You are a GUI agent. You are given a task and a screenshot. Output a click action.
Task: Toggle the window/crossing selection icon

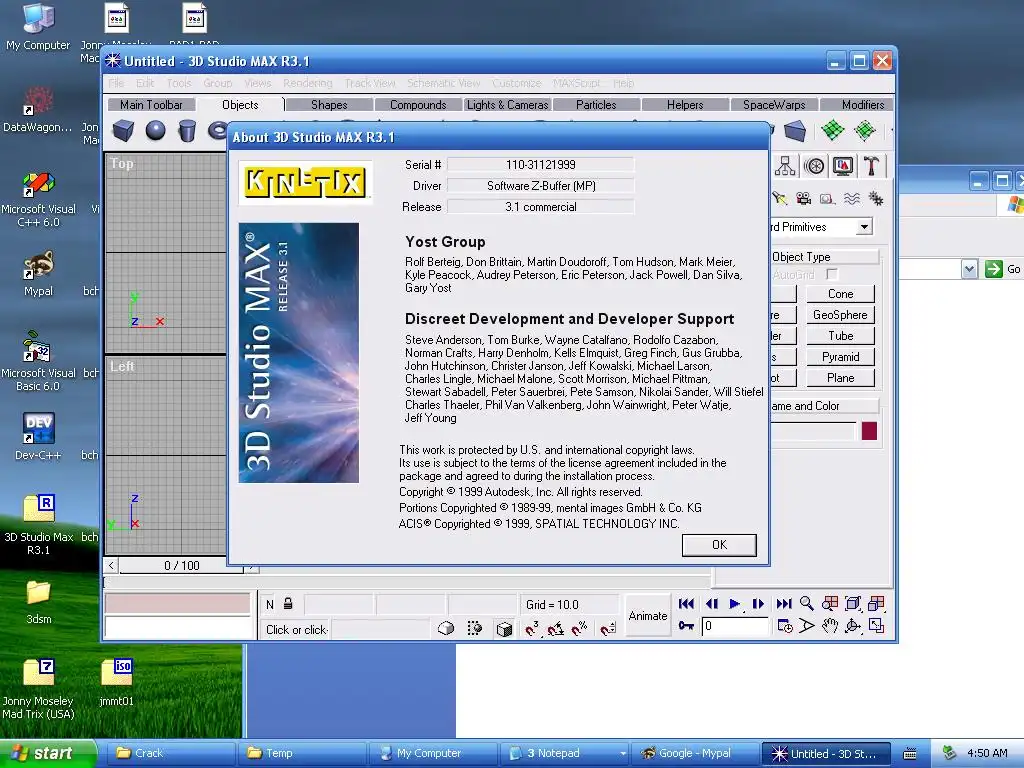475,628
